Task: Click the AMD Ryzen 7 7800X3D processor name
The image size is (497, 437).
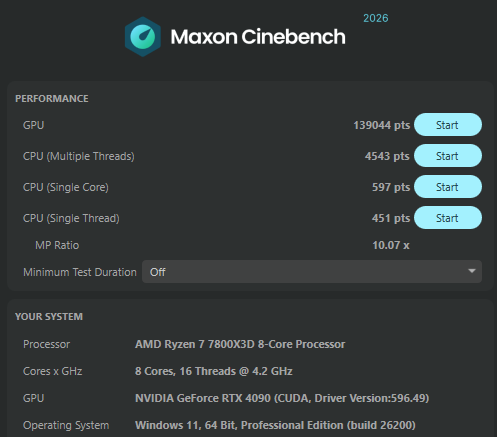Action: point(240,344)
